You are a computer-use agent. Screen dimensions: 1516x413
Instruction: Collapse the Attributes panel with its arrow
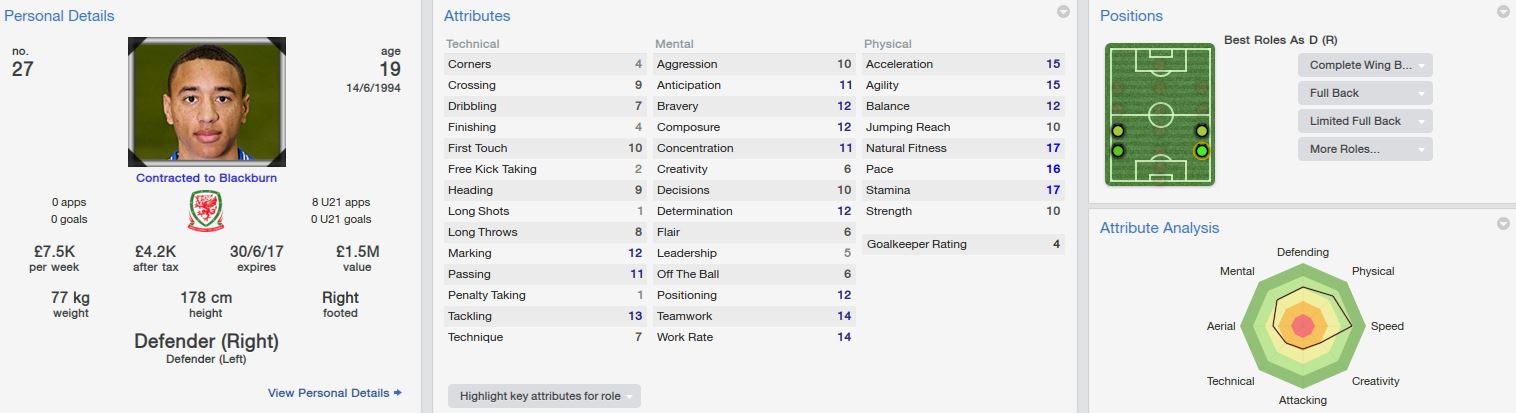coord(1063,12)
